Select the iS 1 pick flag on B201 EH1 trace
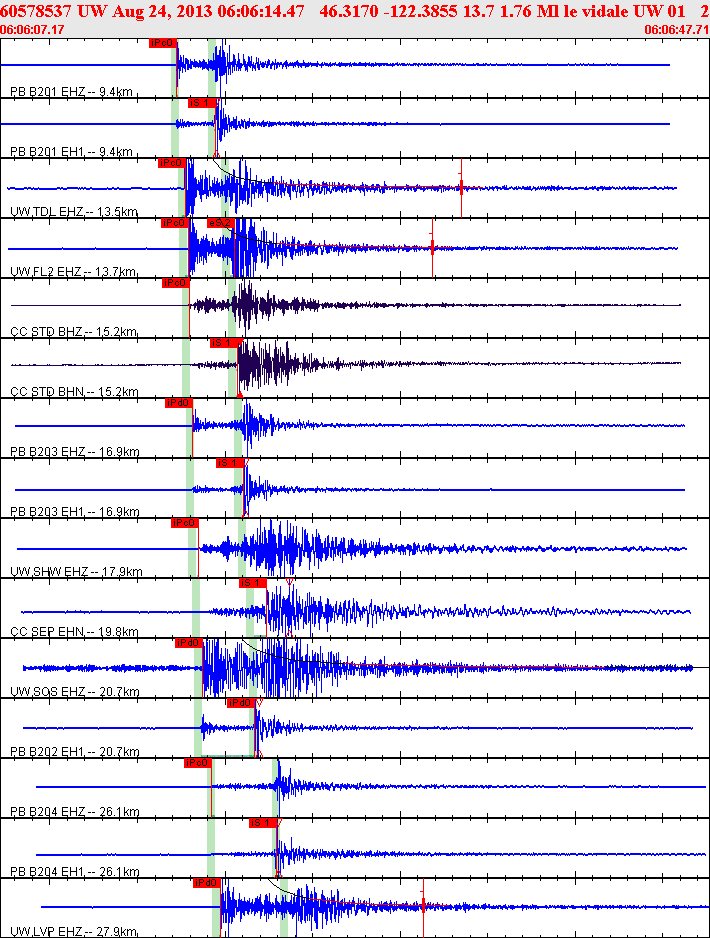The image size is (710, 938). pos(202,103)
